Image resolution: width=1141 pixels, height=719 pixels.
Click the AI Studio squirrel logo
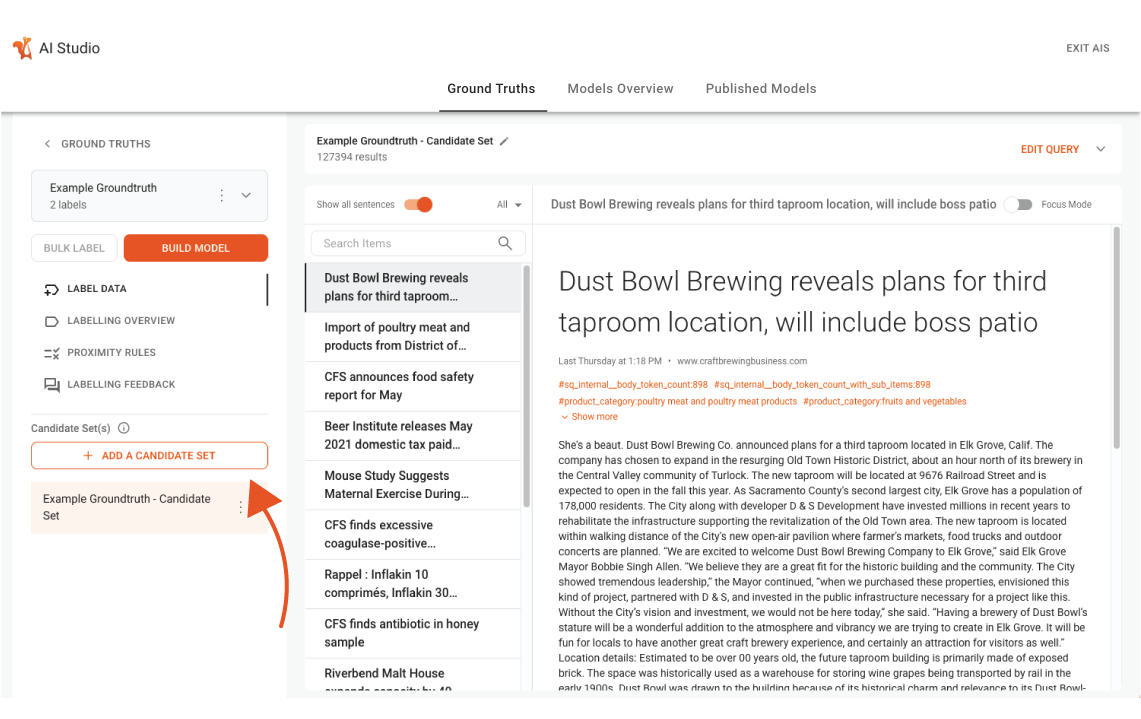pos(23,48)
